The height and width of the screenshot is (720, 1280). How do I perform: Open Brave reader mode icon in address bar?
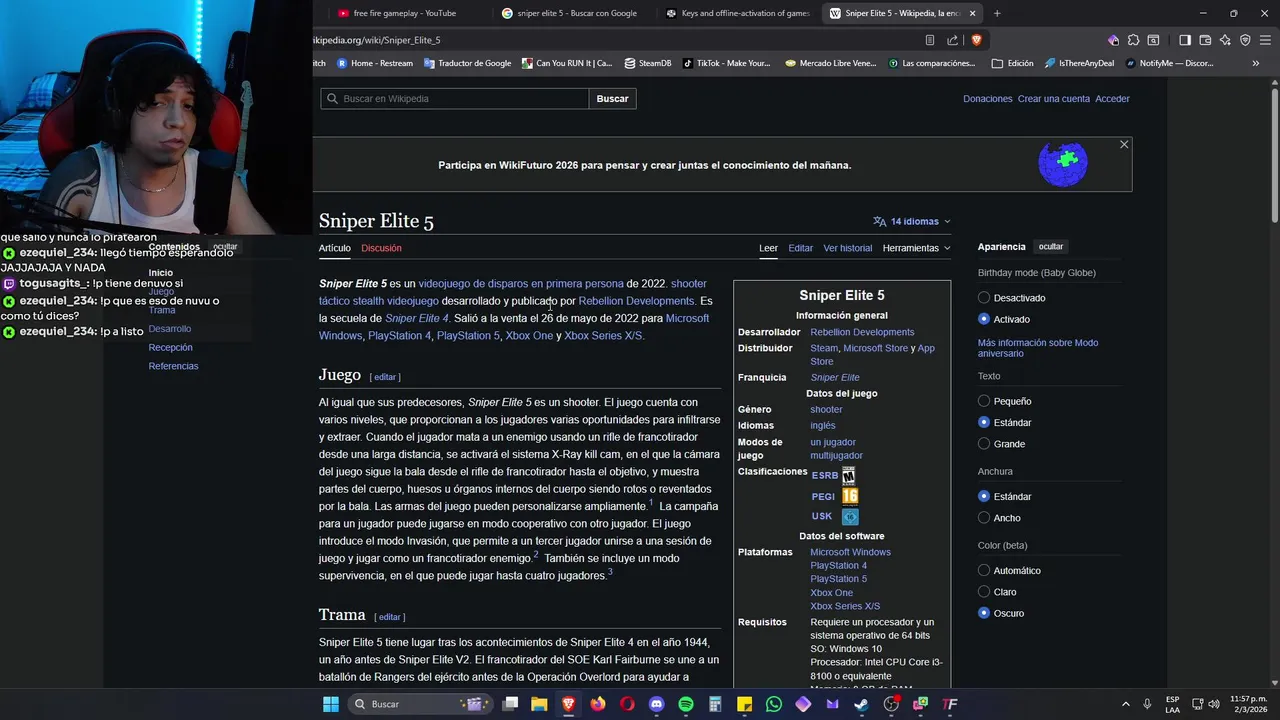(930, 40)
